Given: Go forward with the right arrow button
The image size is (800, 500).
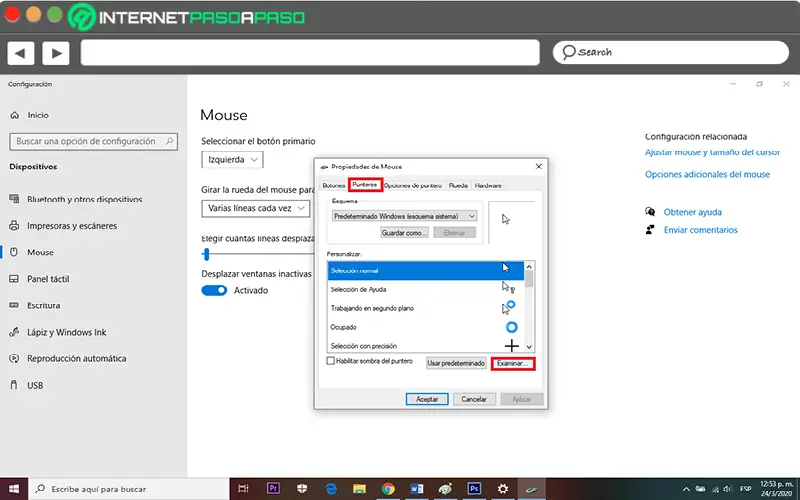Looking at the screenshot, I should pyautogui.click(x=56, y=53).
